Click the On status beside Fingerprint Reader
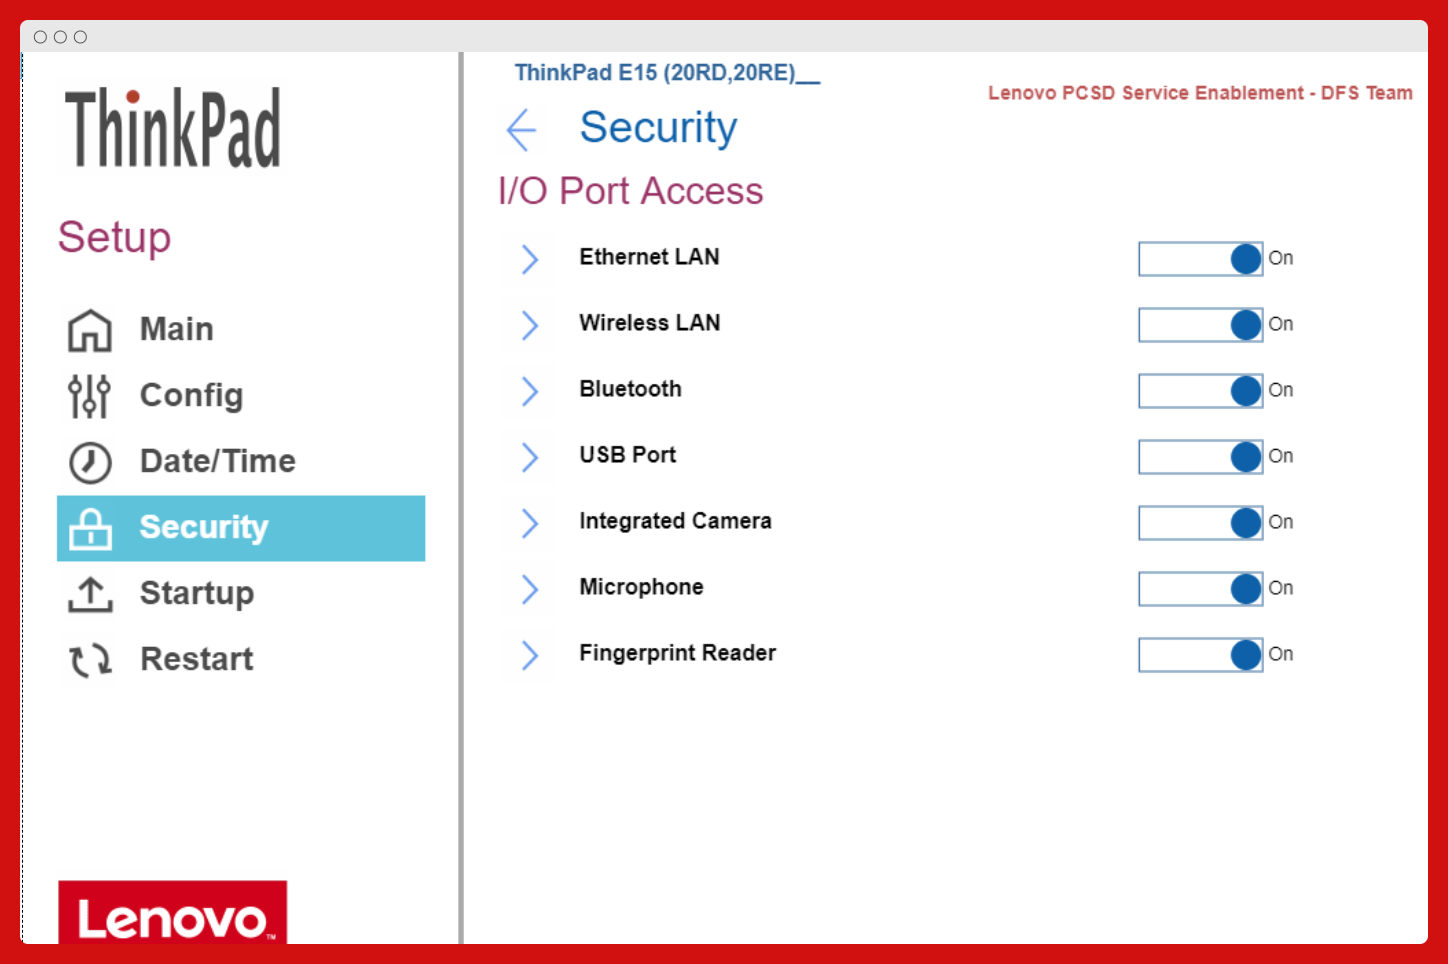The width and height of the screenshot is (1448, 964). (1281, 654)
